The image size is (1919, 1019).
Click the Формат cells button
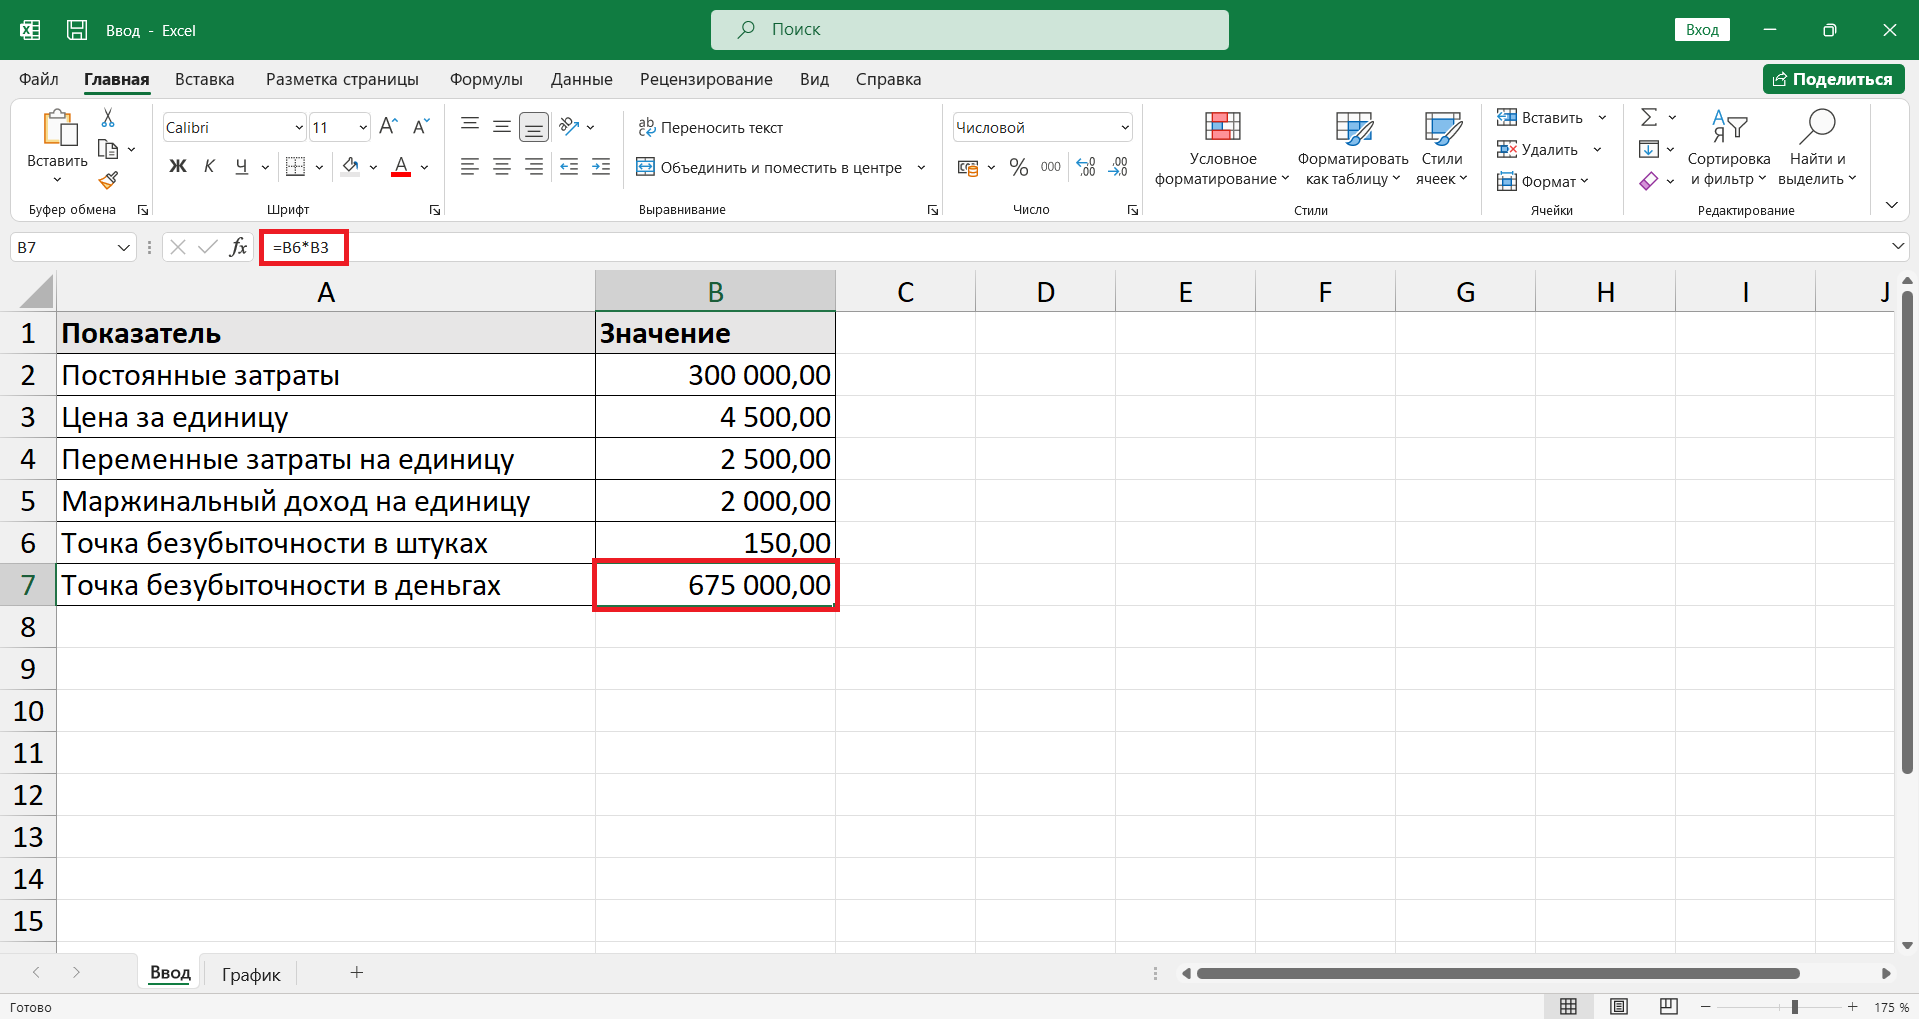click(1543, 181)
